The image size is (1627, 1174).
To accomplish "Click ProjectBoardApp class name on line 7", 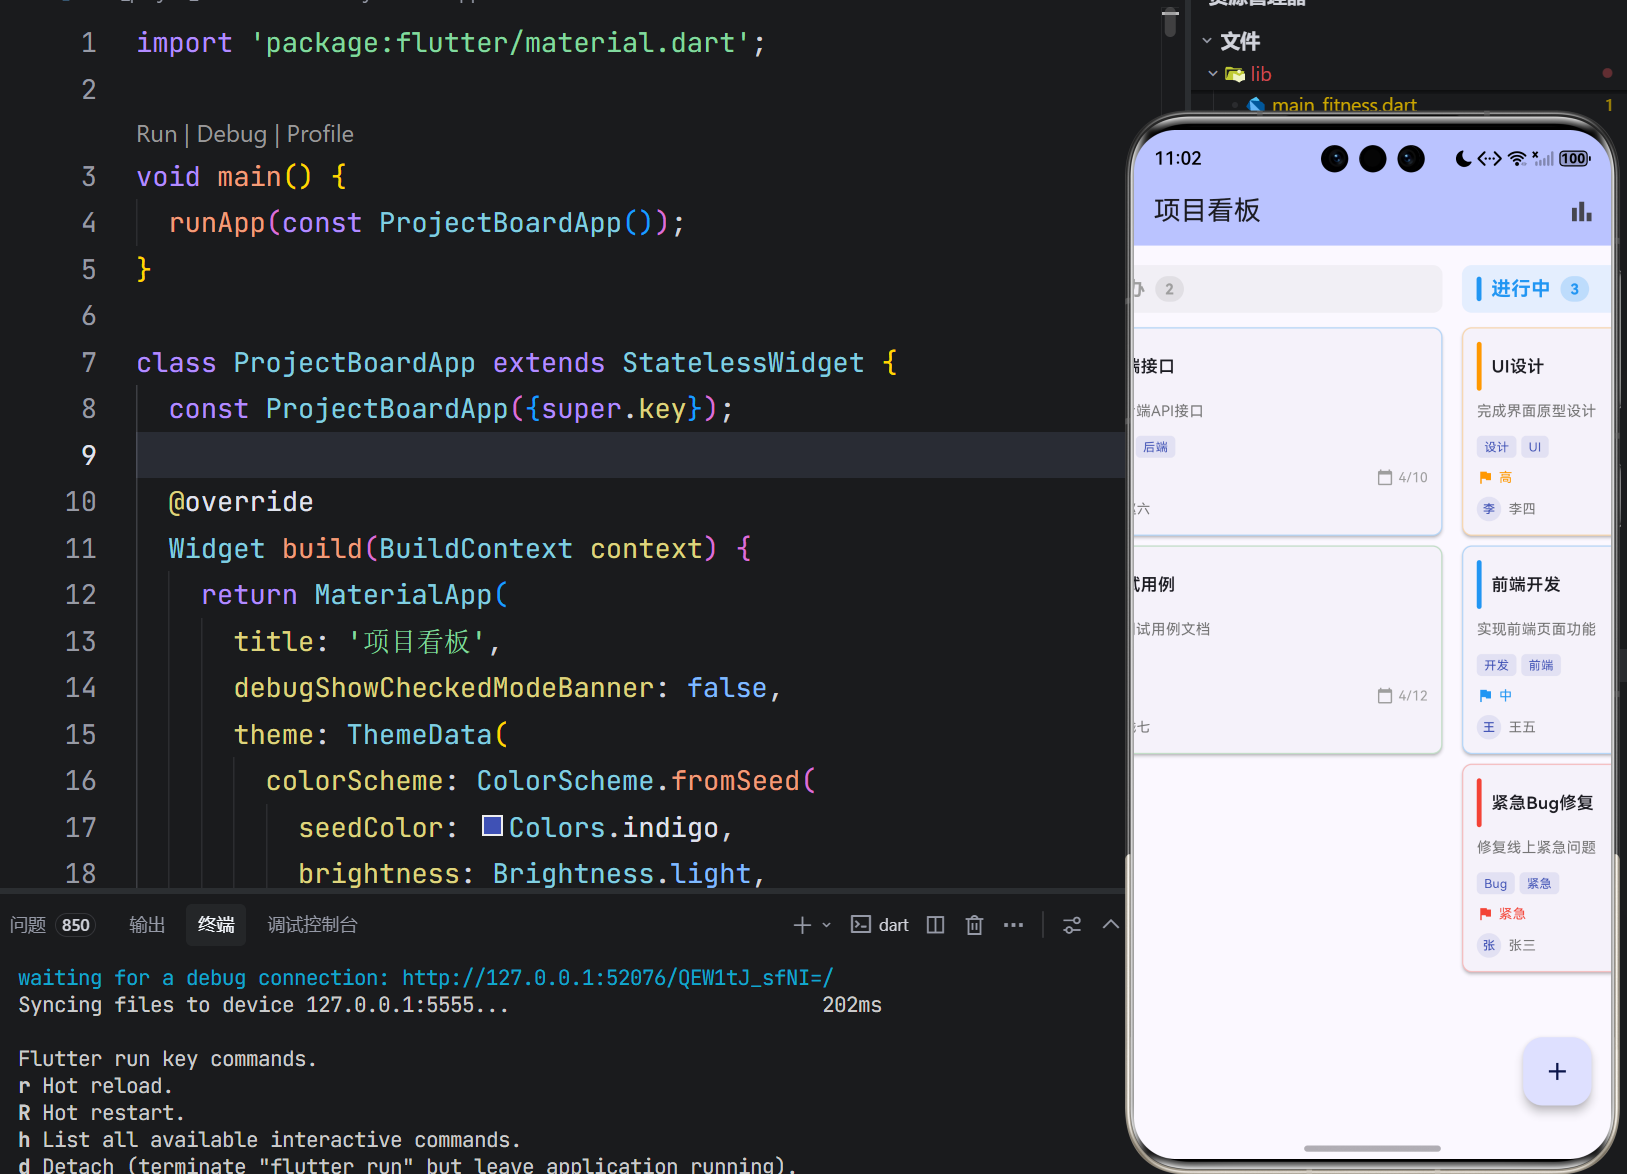I will tap(354, 363).
